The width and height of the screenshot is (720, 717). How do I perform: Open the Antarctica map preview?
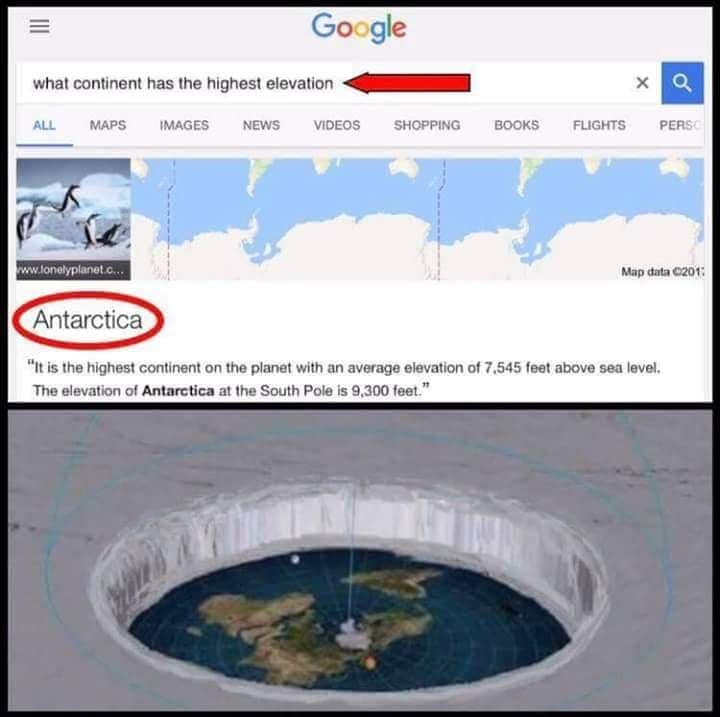(417, 219)
